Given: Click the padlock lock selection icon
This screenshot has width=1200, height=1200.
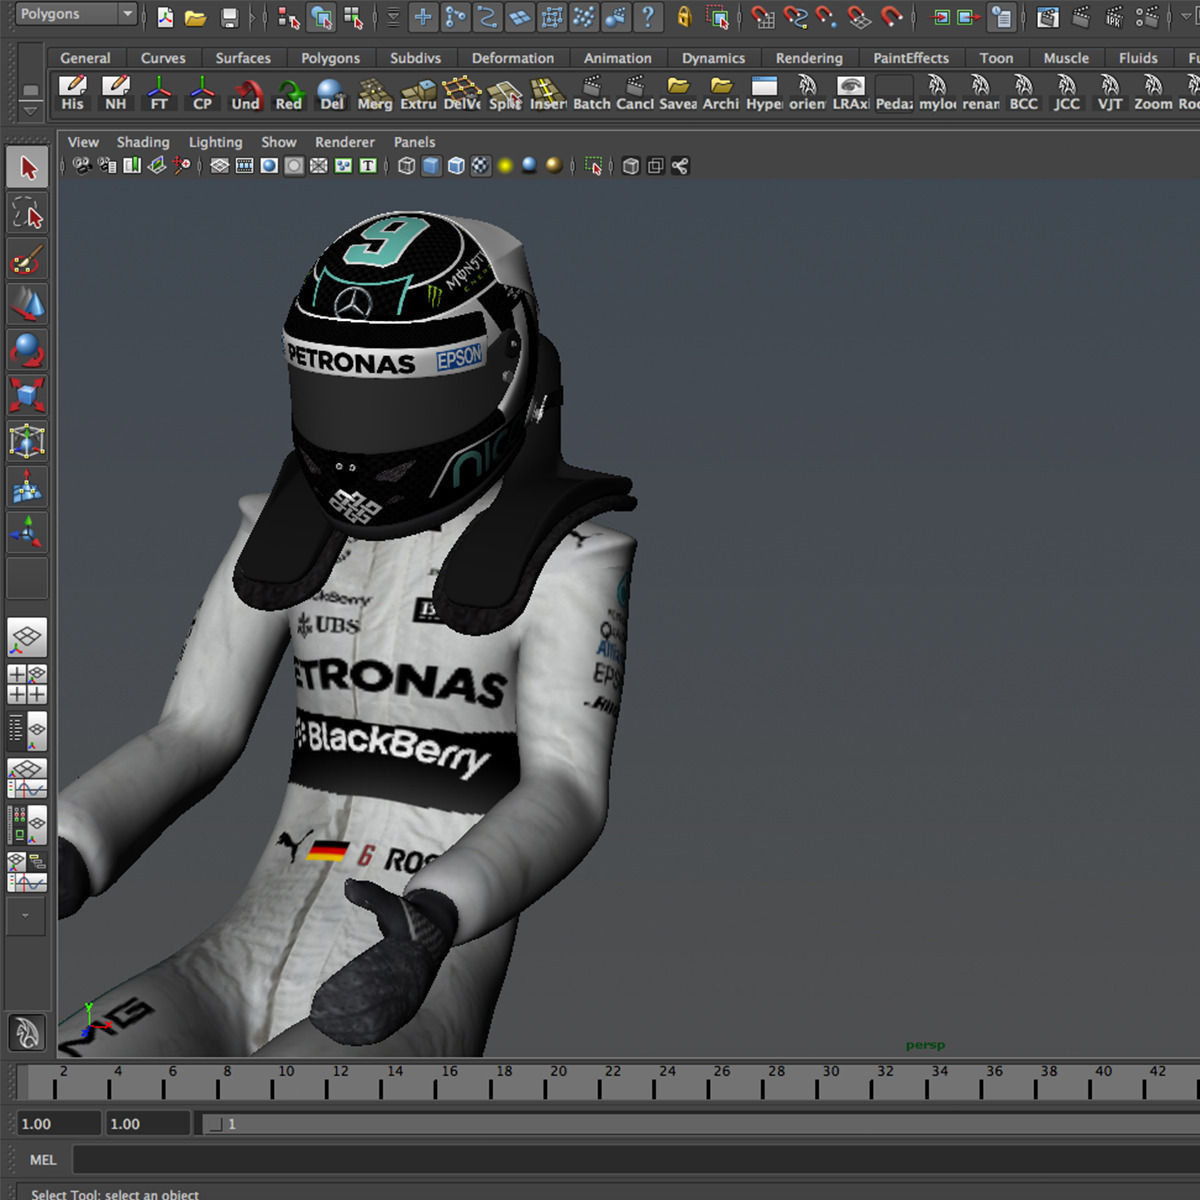Looking at the screenshot, I should (x=684, y=16).
